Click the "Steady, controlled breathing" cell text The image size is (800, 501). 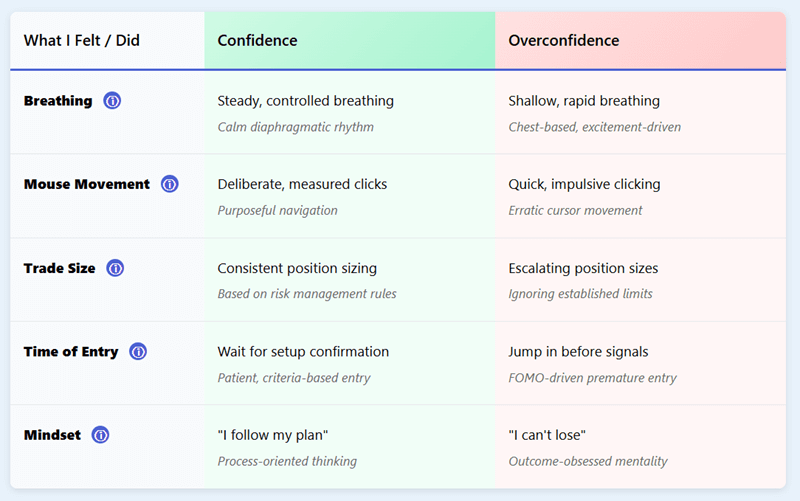pyautogui.click(x=305, y=101)
